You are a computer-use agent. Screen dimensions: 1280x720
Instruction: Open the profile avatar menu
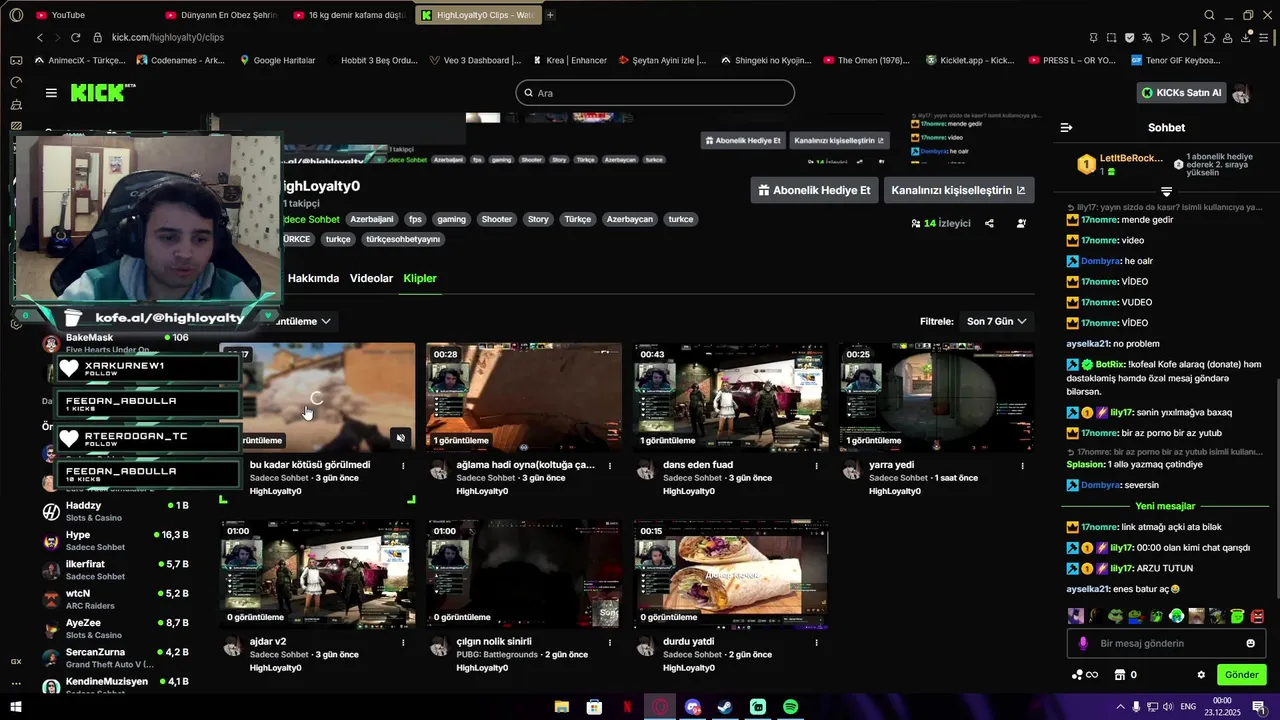(x=1241, y=93)
